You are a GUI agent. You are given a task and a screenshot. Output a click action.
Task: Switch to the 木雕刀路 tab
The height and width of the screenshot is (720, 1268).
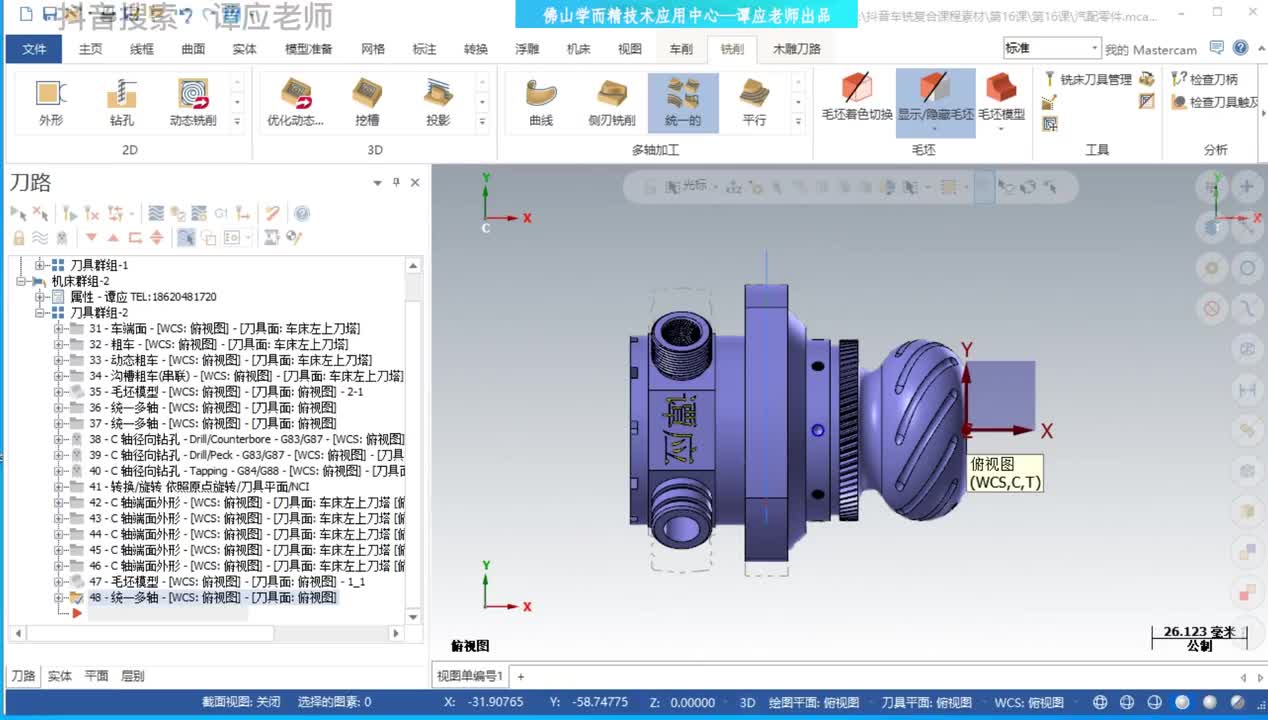pyautogui.click(x=797, y=49)
